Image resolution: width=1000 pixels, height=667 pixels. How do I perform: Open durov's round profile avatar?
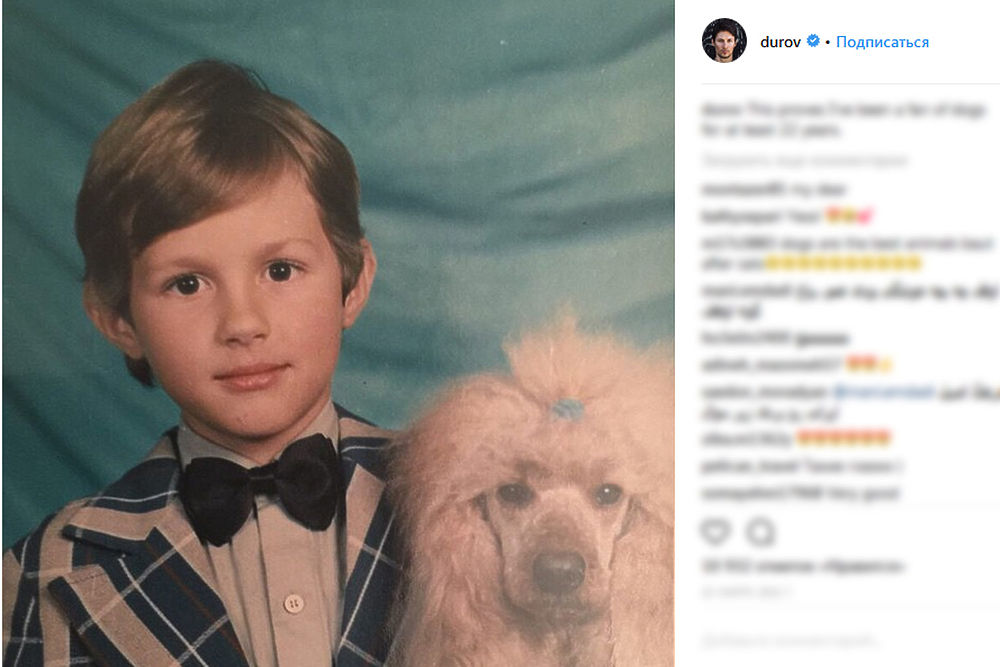point(724,41)
